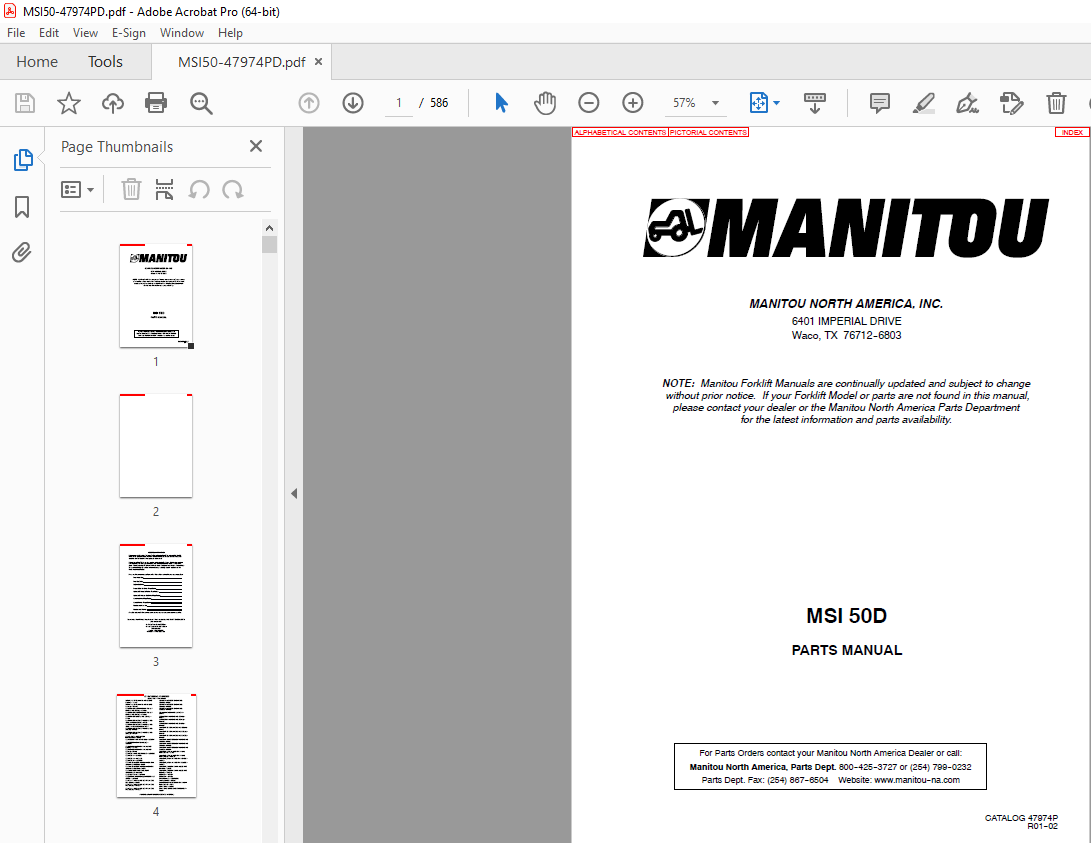1091x843 pixels.
Task: Go to next page arrow
Action: pyautogui.click(x=353, y=103)
